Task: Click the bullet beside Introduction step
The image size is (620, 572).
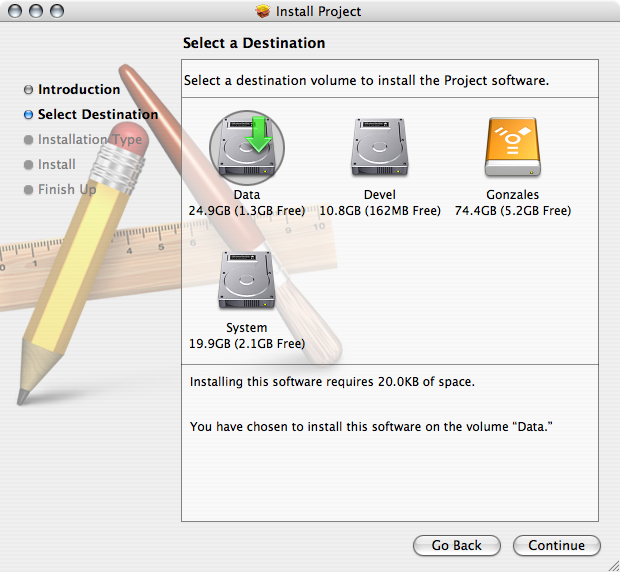Action: (x=28, y=90)
